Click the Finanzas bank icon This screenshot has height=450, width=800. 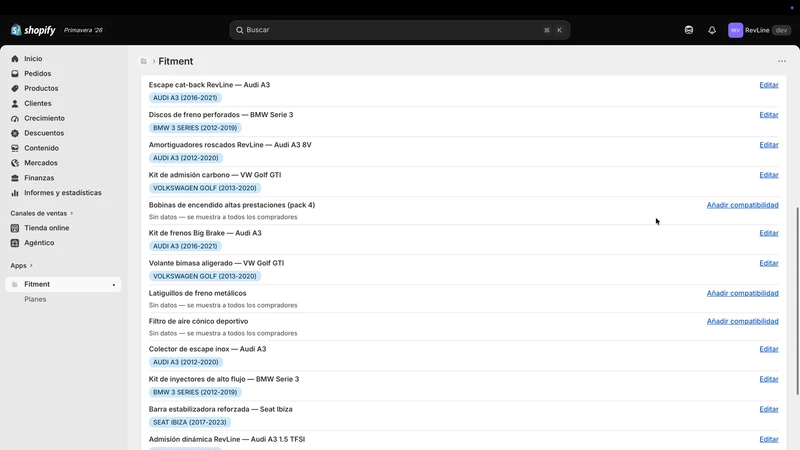pyautogui.click(x=15, y=178)
